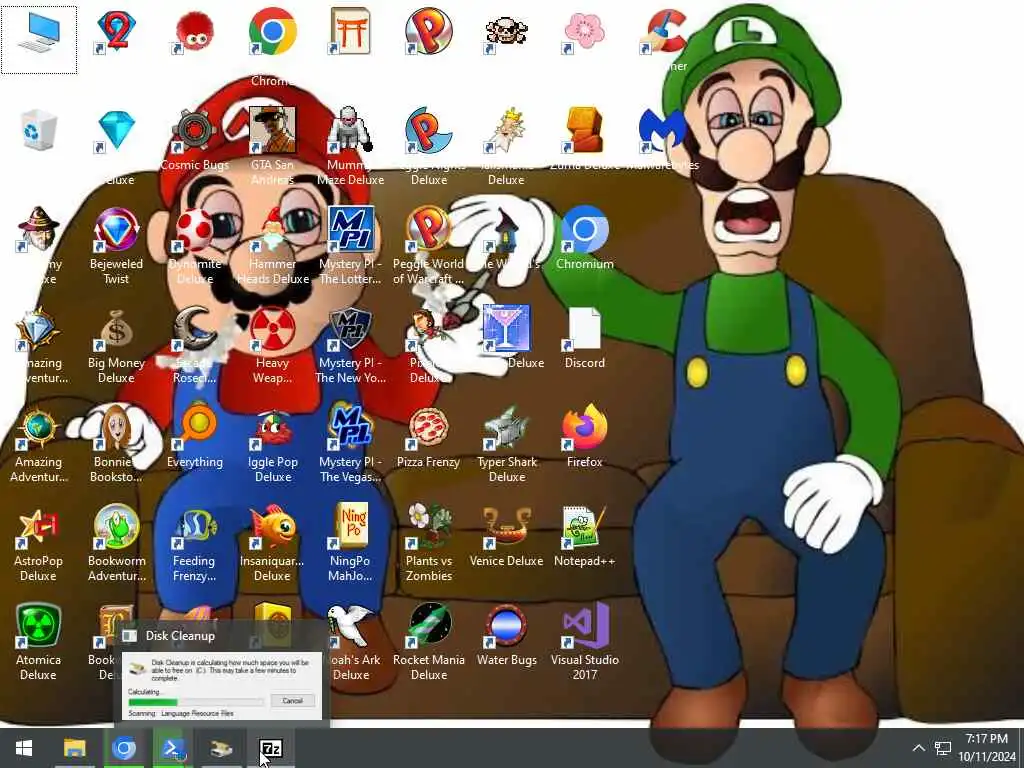Switch to Chromium on the taskbar
The image size is (1024, 768).
123,748
